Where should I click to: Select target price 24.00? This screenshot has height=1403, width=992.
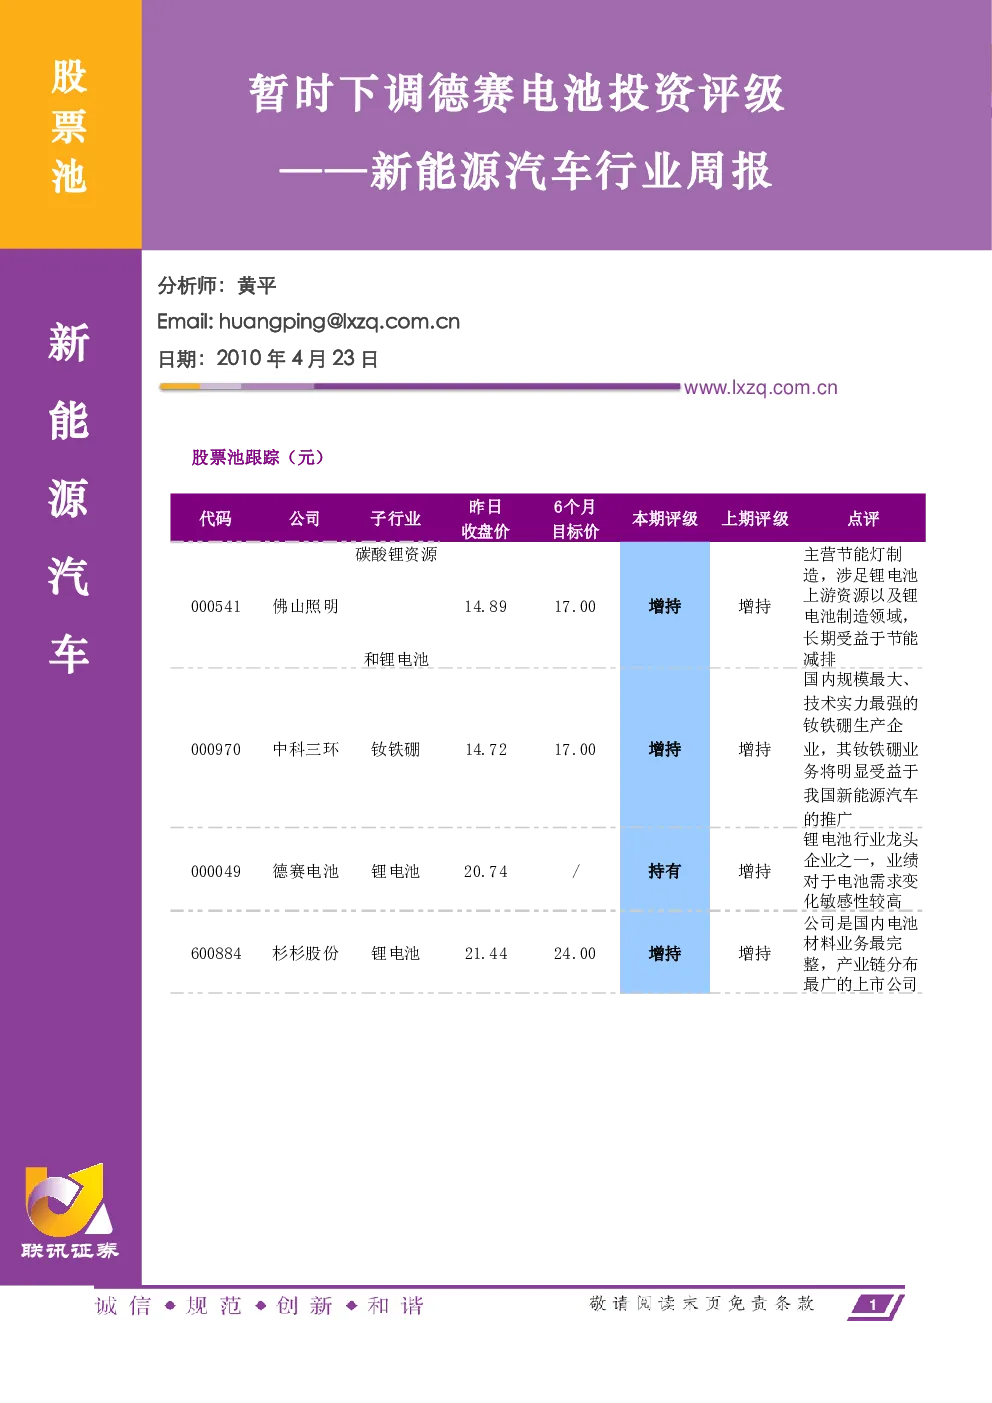[x=575, y=954]
